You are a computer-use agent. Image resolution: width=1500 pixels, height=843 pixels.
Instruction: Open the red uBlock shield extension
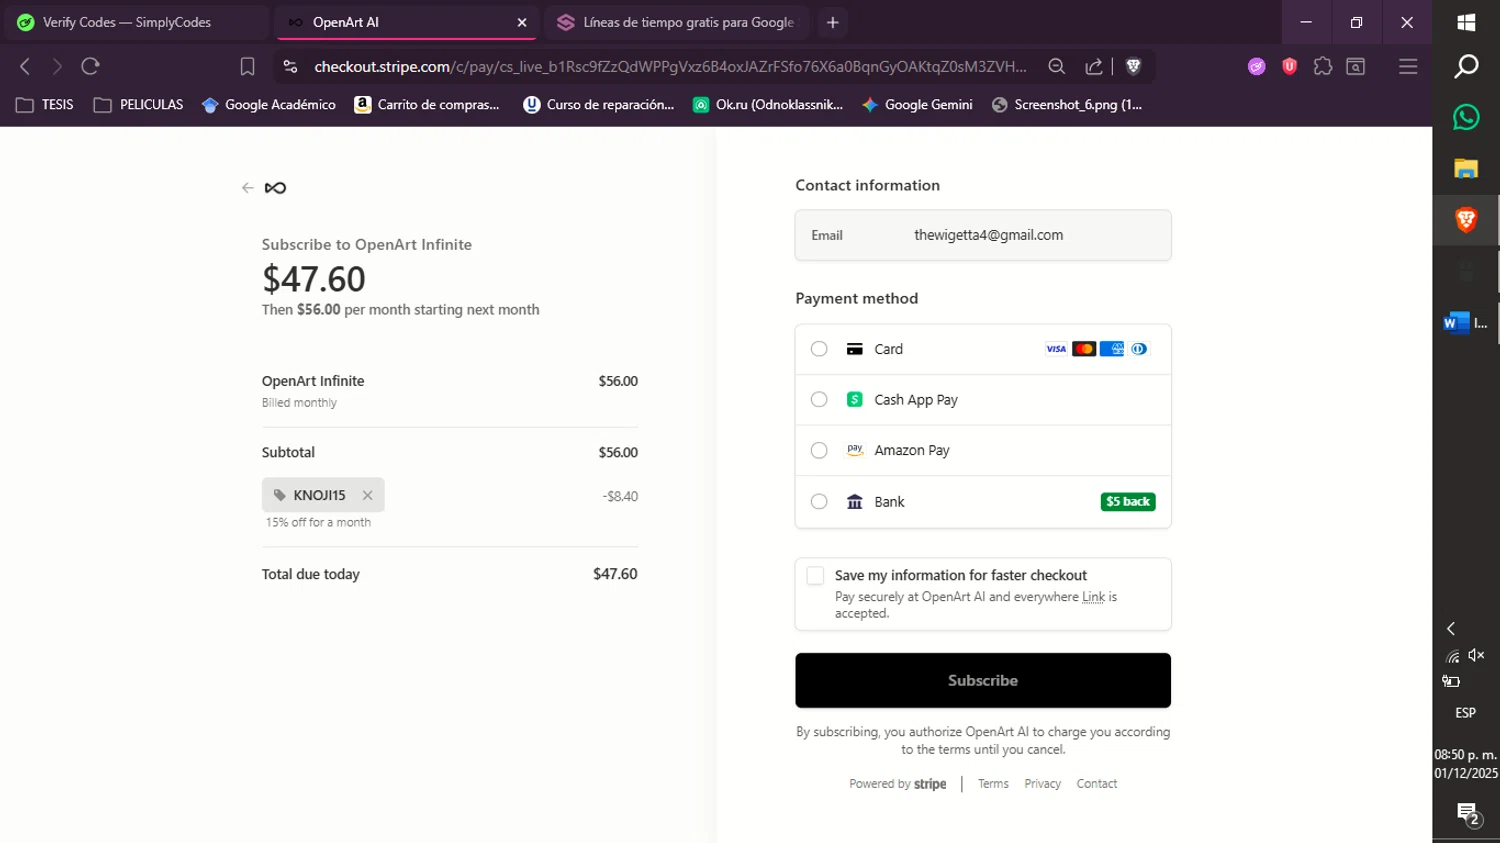1289,66
